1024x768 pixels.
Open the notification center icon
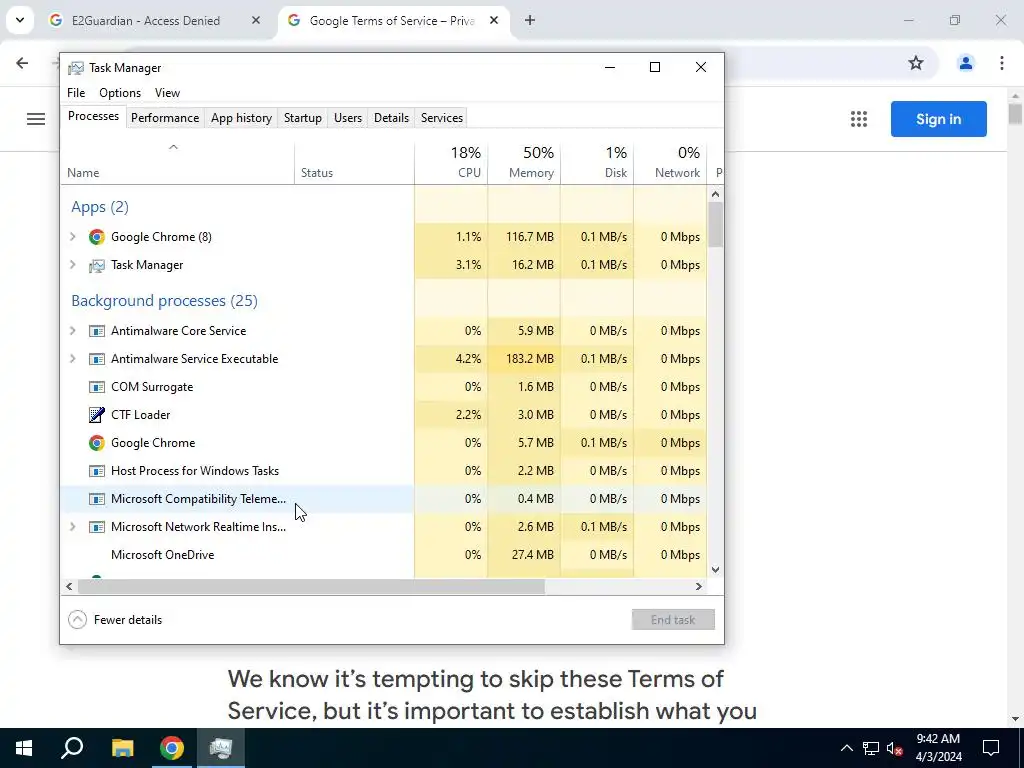coord(991,748)
